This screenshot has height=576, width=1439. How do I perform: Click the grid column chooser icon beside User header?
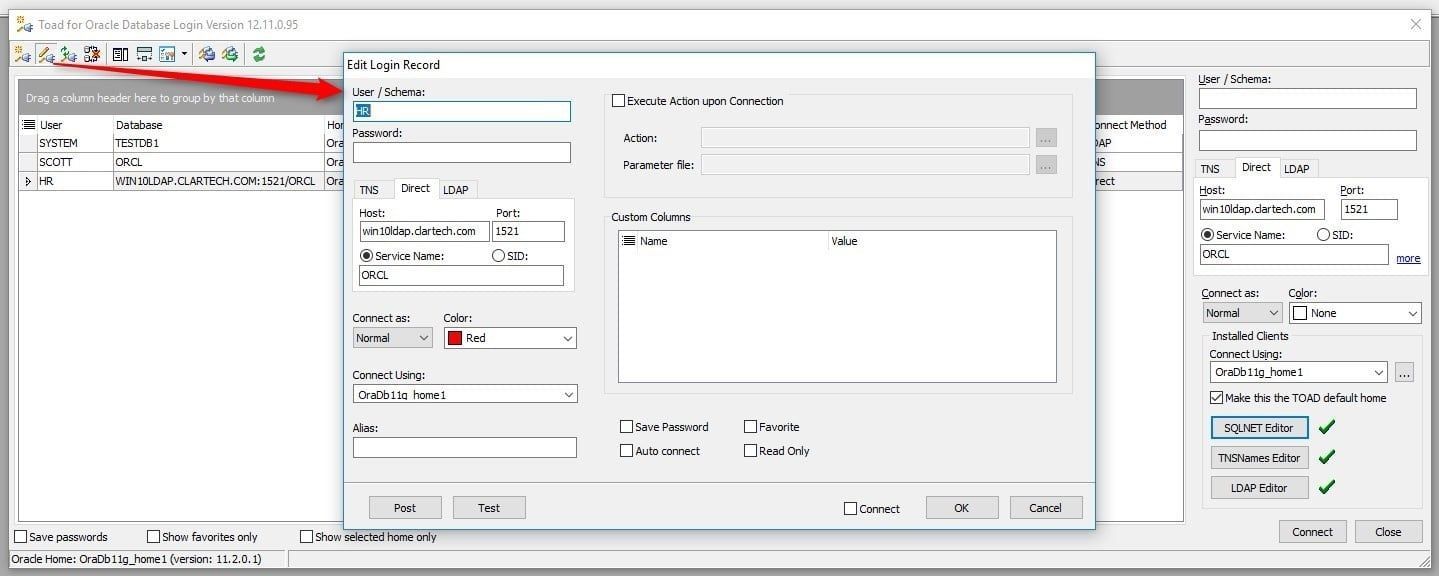28,125
